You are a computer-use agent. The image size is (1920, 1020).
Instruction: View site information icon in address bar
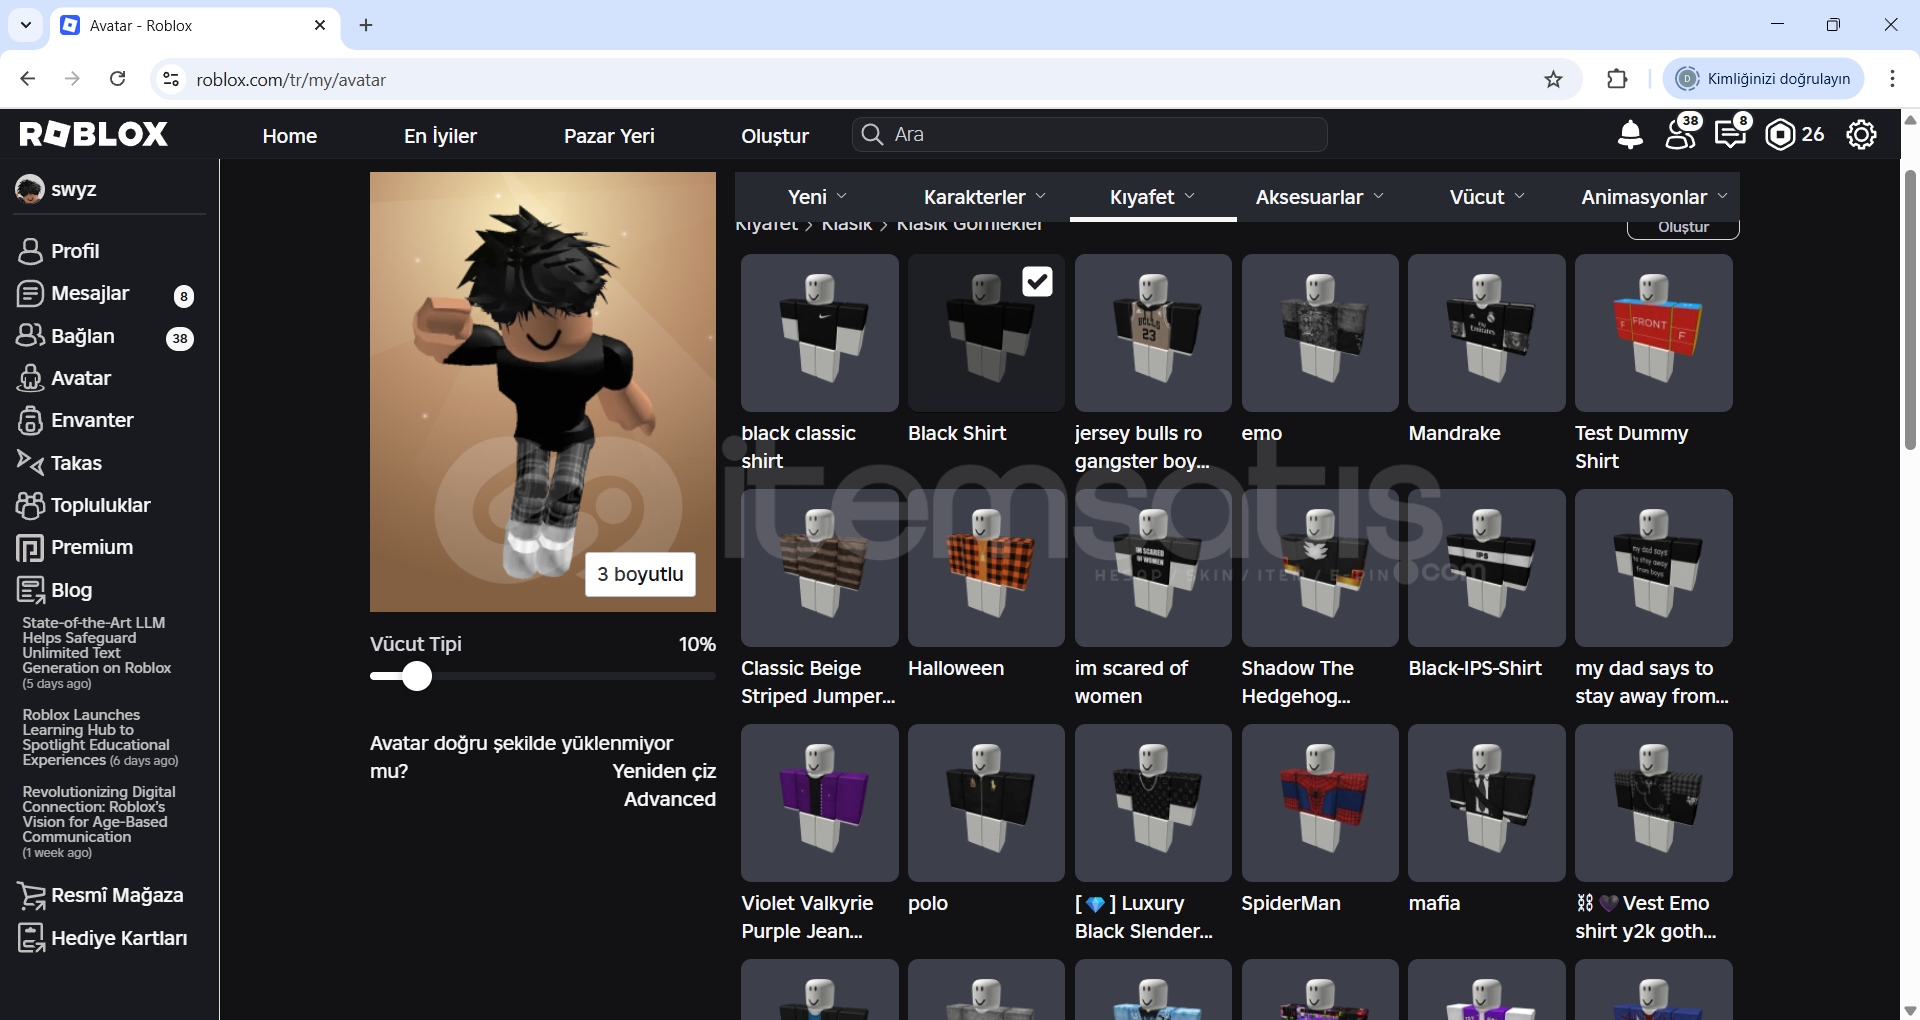click(171, 79)
